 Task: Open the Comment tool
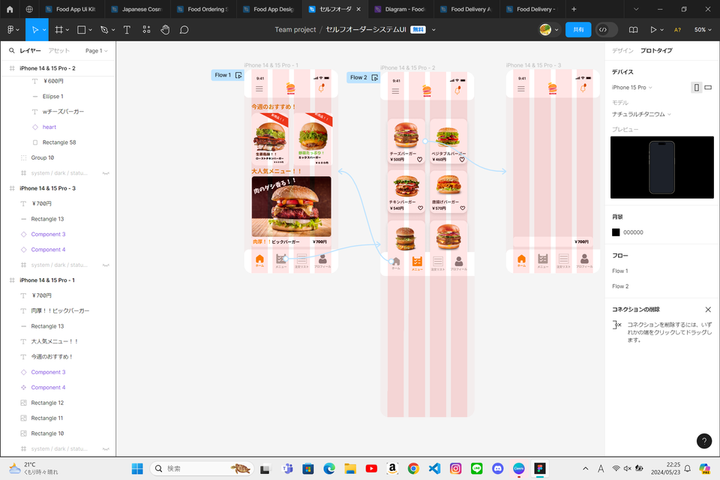tap(184, 30)
